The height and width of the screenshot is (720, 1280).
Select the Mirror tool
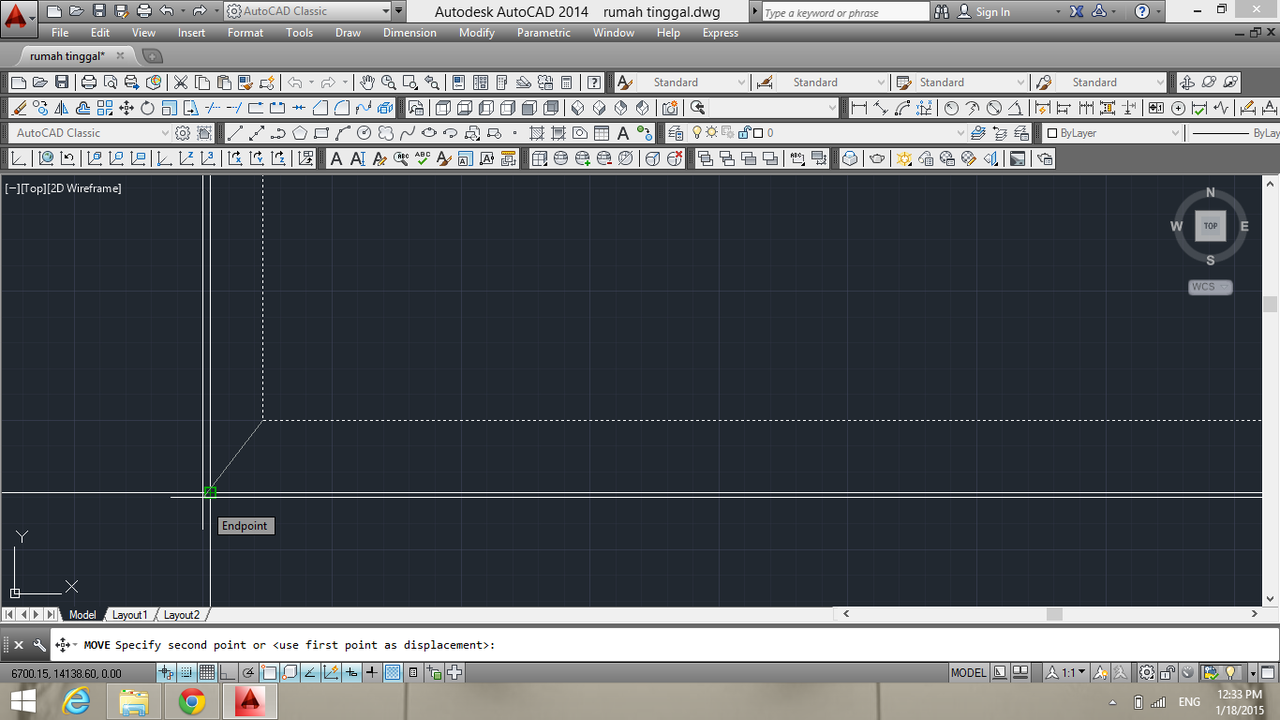pos(61,108)
